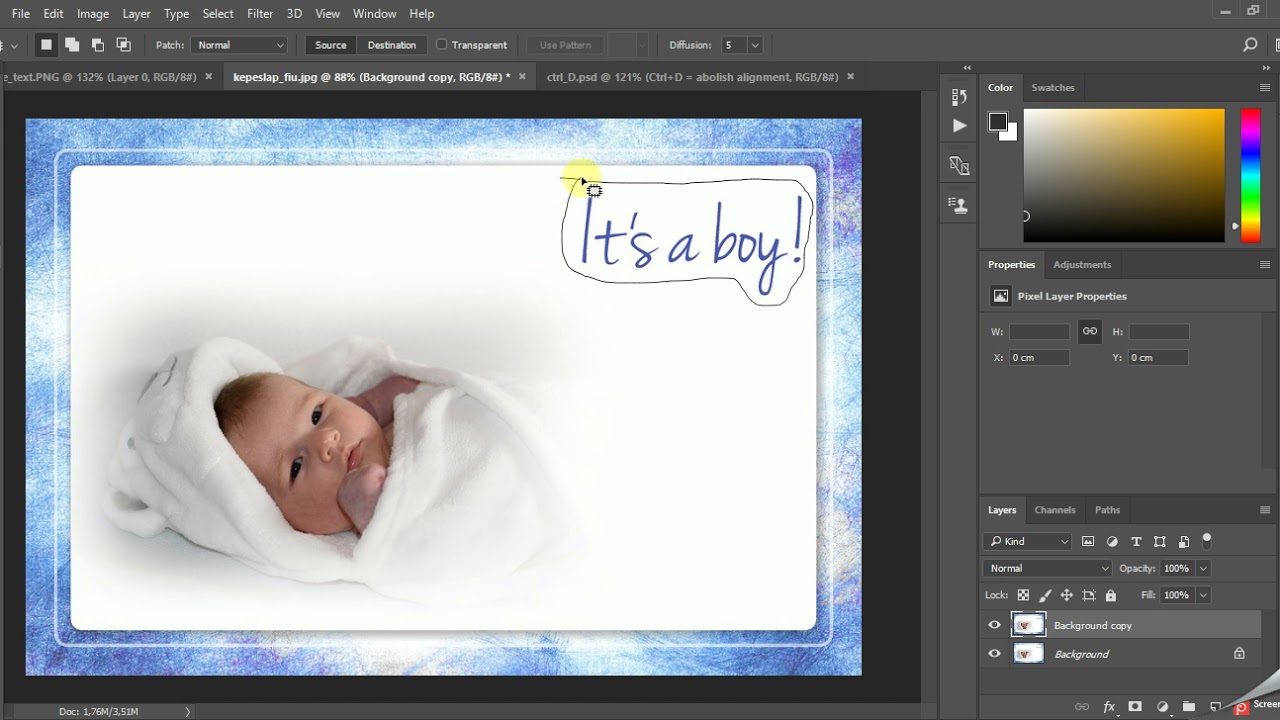Toggle link width and height button
The width and height of the screenshot is (1280, 720).
click(x=1090, y=331)
